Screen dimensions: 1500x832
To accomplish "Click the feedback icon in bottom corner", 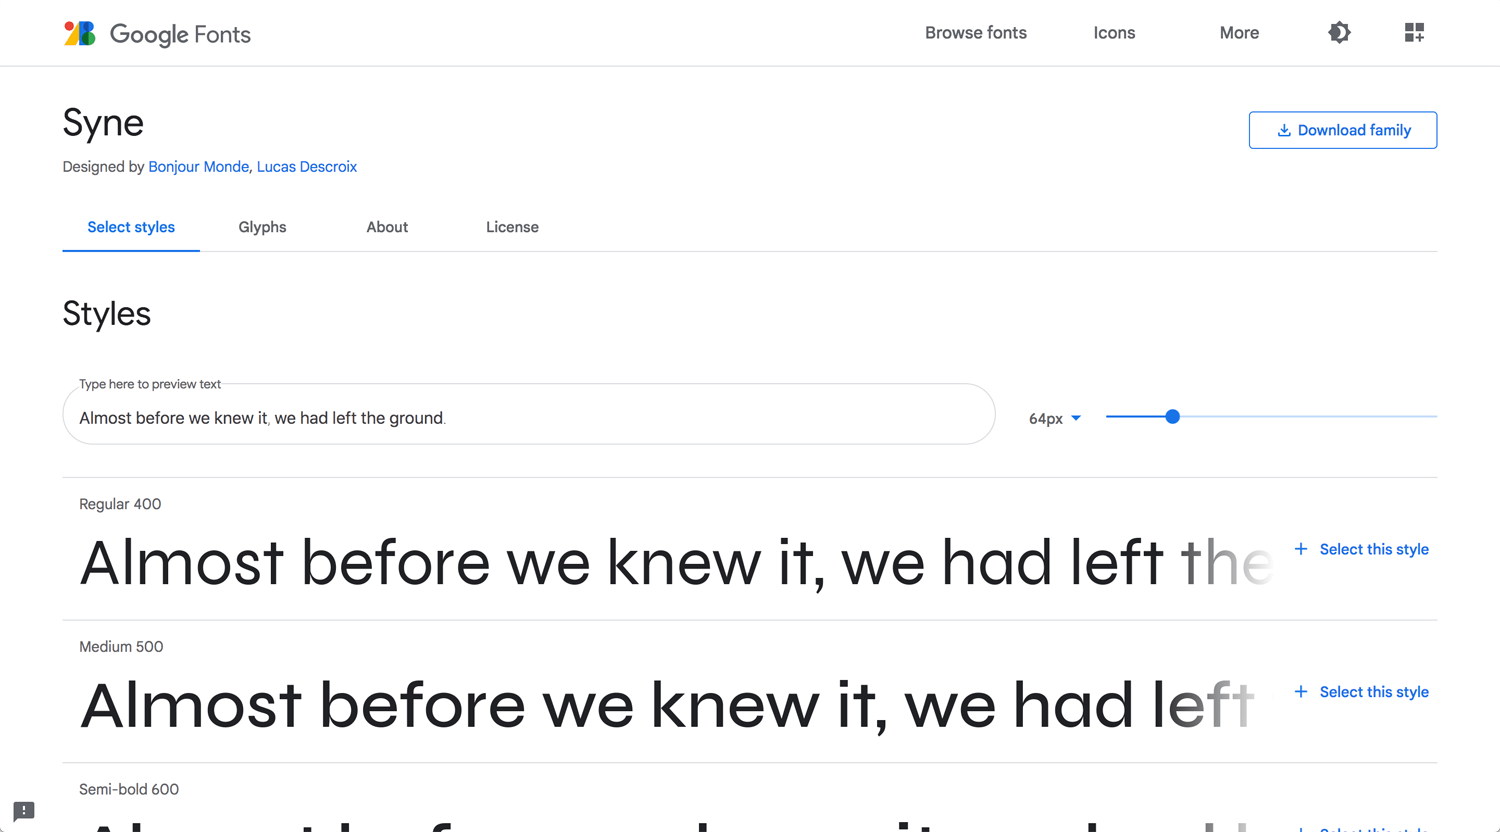I will click(x=24, y=811).
